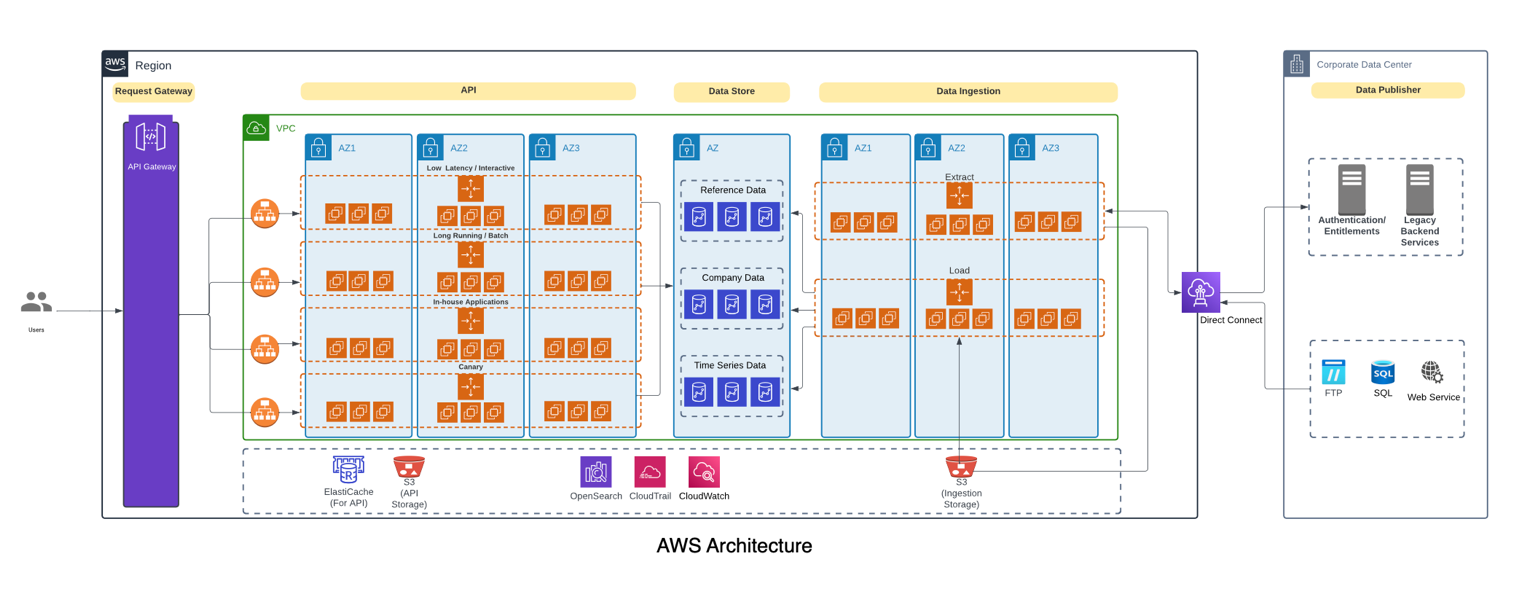Select the Low Latency / Interactive balancer icon

pos(471,188)
